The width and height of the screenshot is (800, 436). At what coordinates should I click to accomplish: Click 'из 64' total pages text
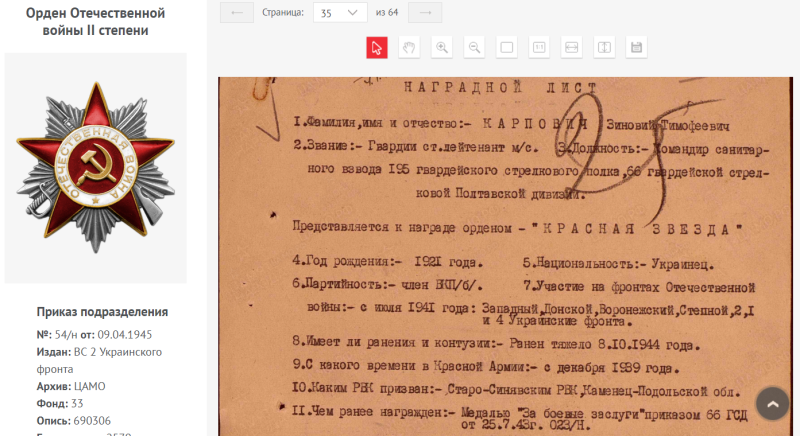(387, 12)
